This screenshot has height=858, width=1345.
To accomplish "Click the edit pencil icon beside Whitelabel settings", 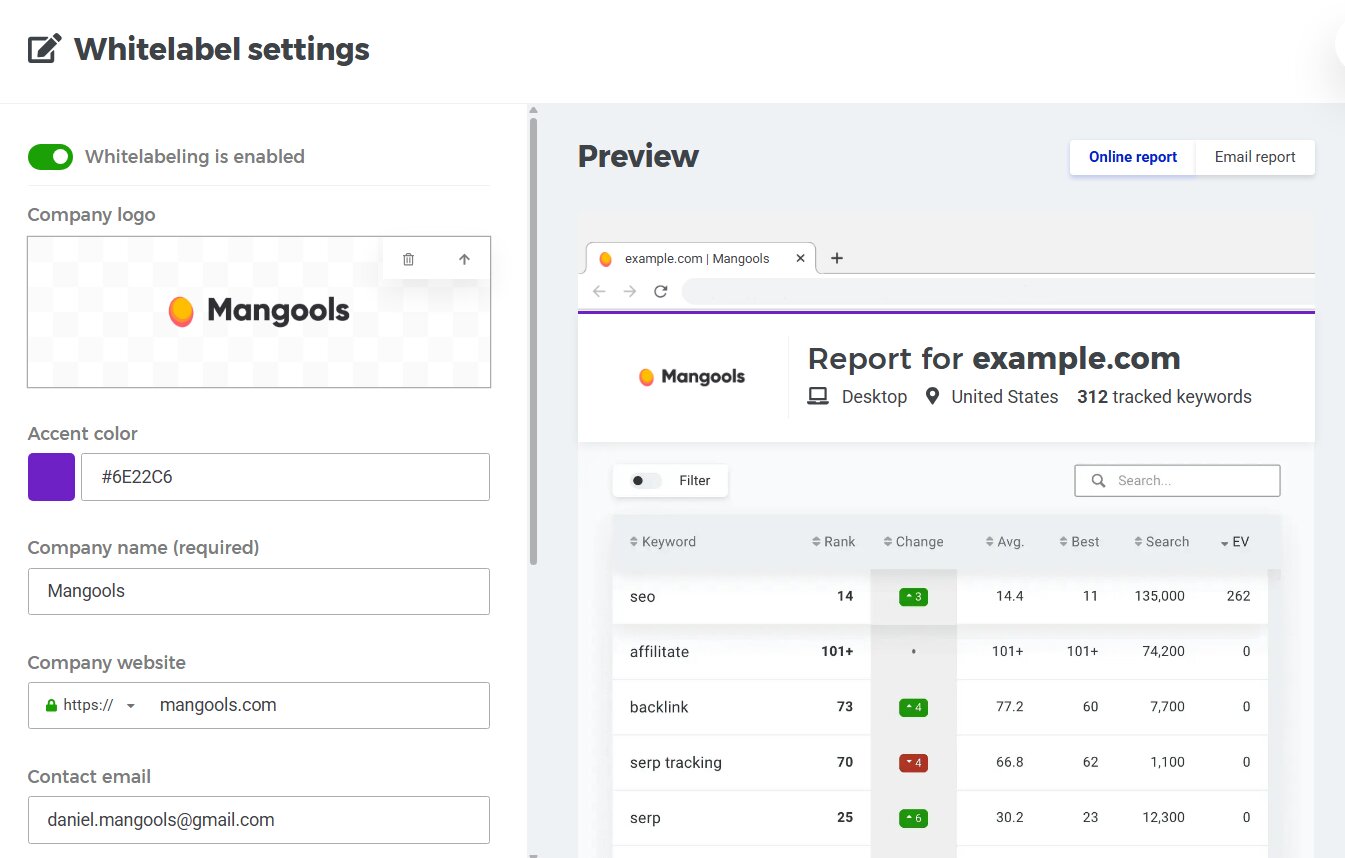I will click(44, 47).
